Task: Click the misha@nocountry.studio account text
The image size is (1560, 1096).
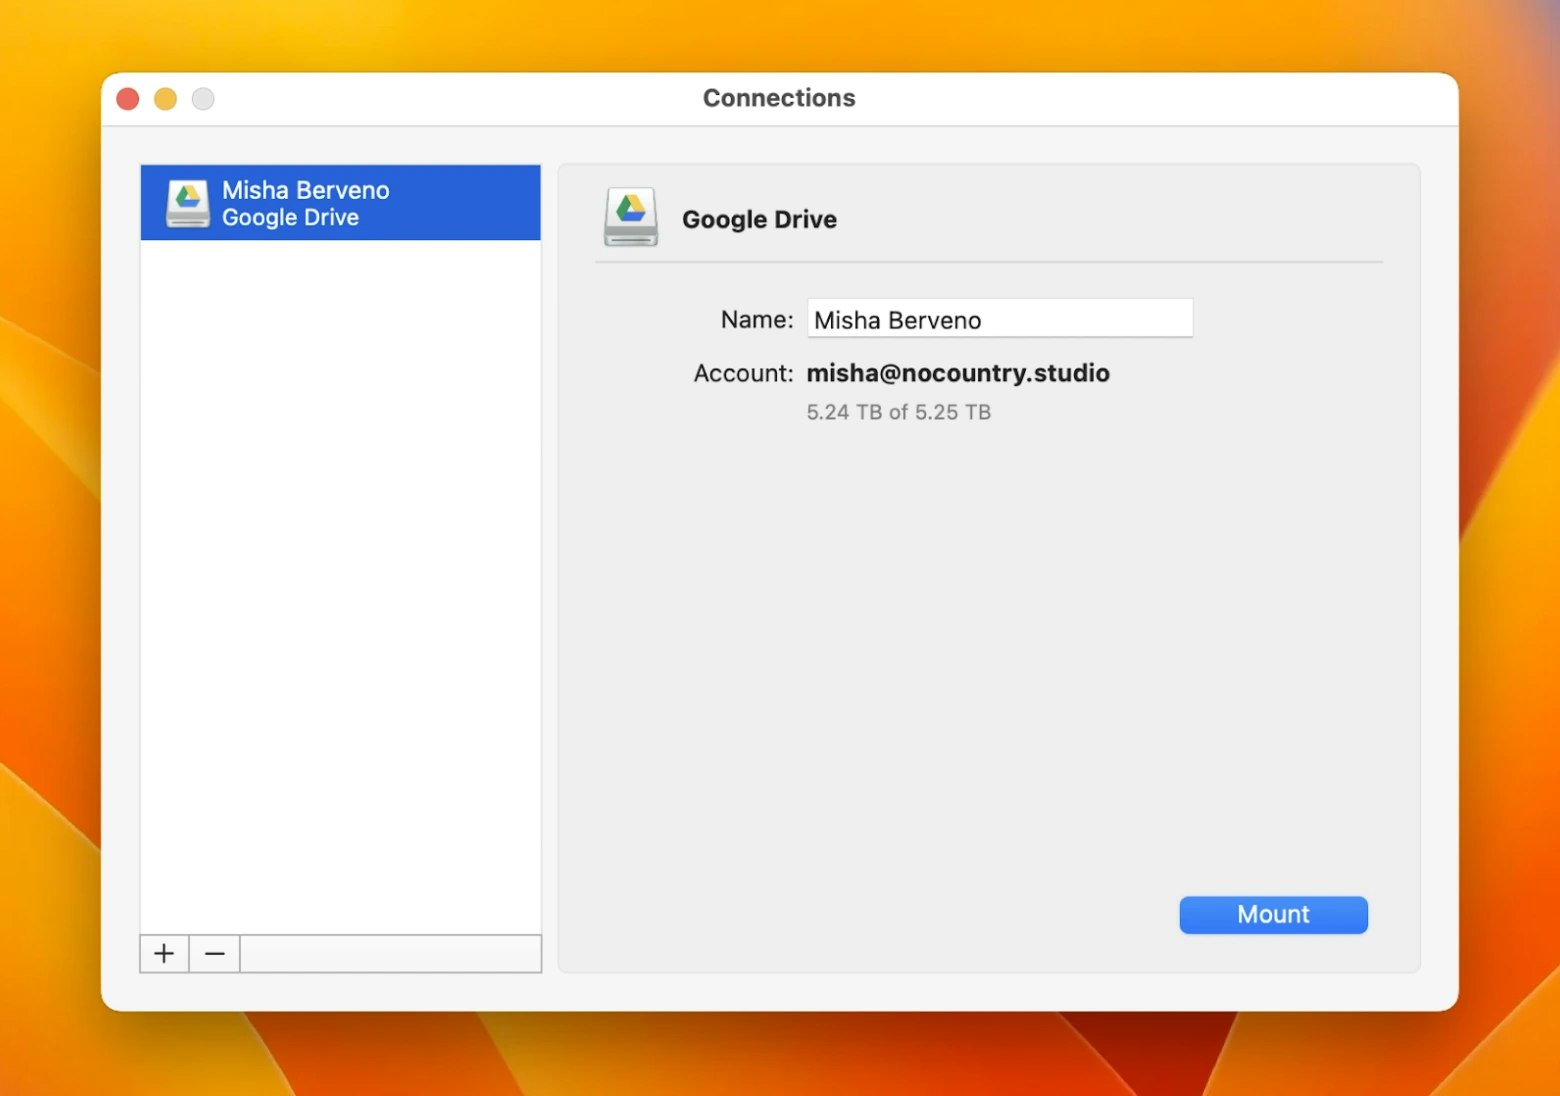Action: point(958,373)
